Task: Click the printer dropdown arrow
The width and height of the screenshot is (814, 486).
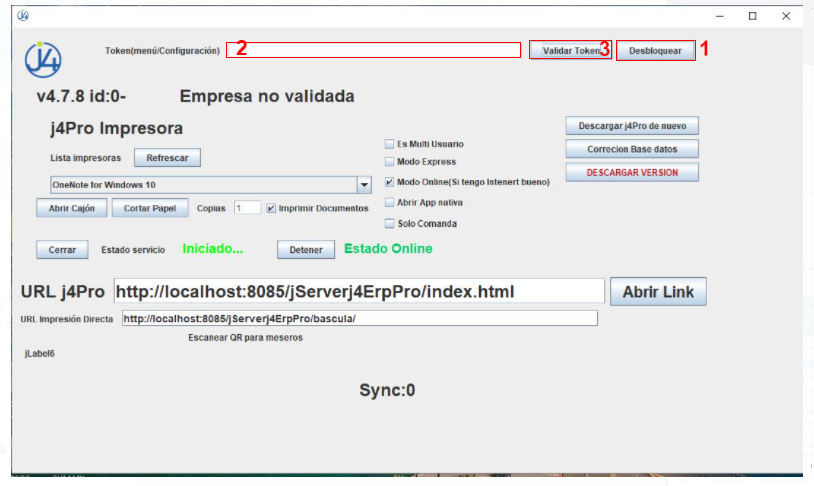Action: click(x=364, y=185)
